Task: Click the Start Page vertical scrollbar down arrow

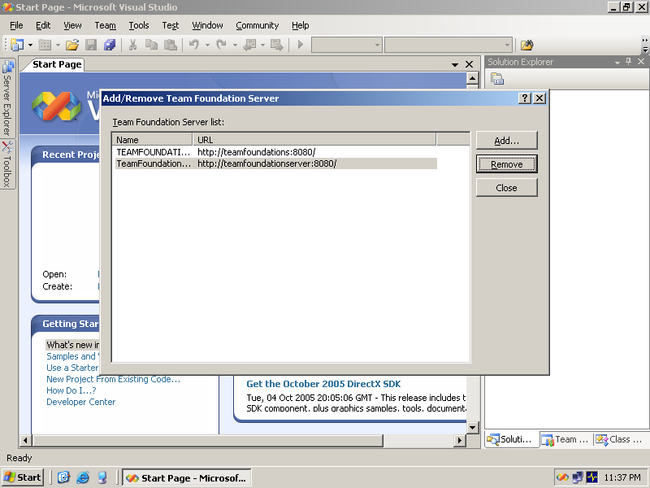Action: (473, 427)
